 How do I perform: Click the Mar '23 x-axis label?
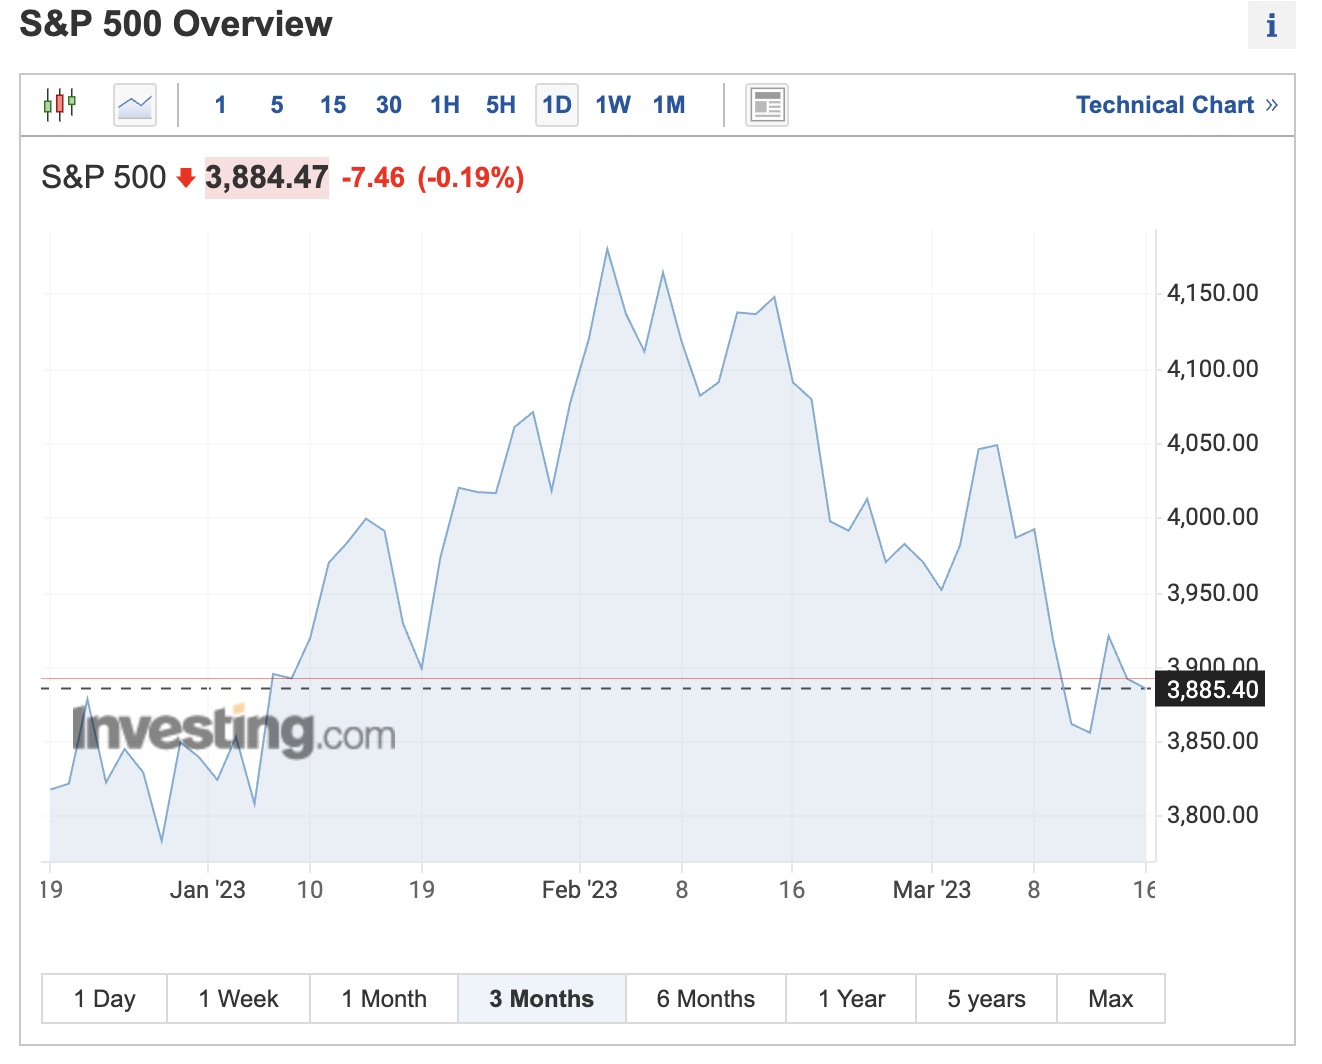click(932, 889)
